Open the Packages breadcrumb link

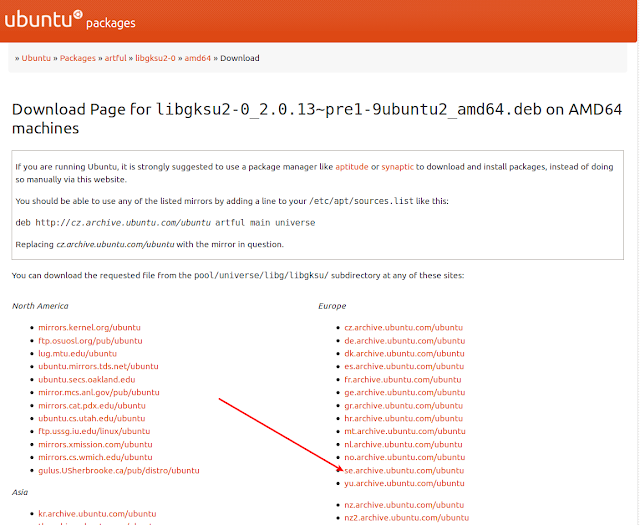click(x=78, y=58)
